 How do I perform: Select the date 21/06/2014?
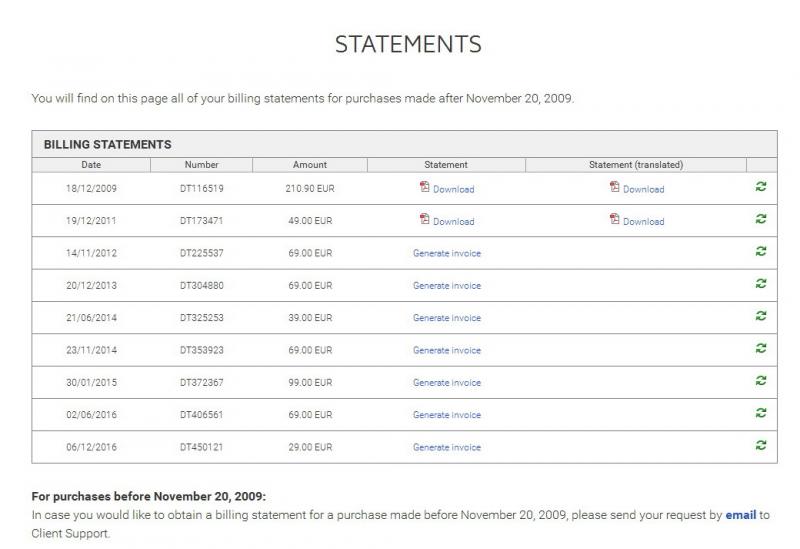91,317
